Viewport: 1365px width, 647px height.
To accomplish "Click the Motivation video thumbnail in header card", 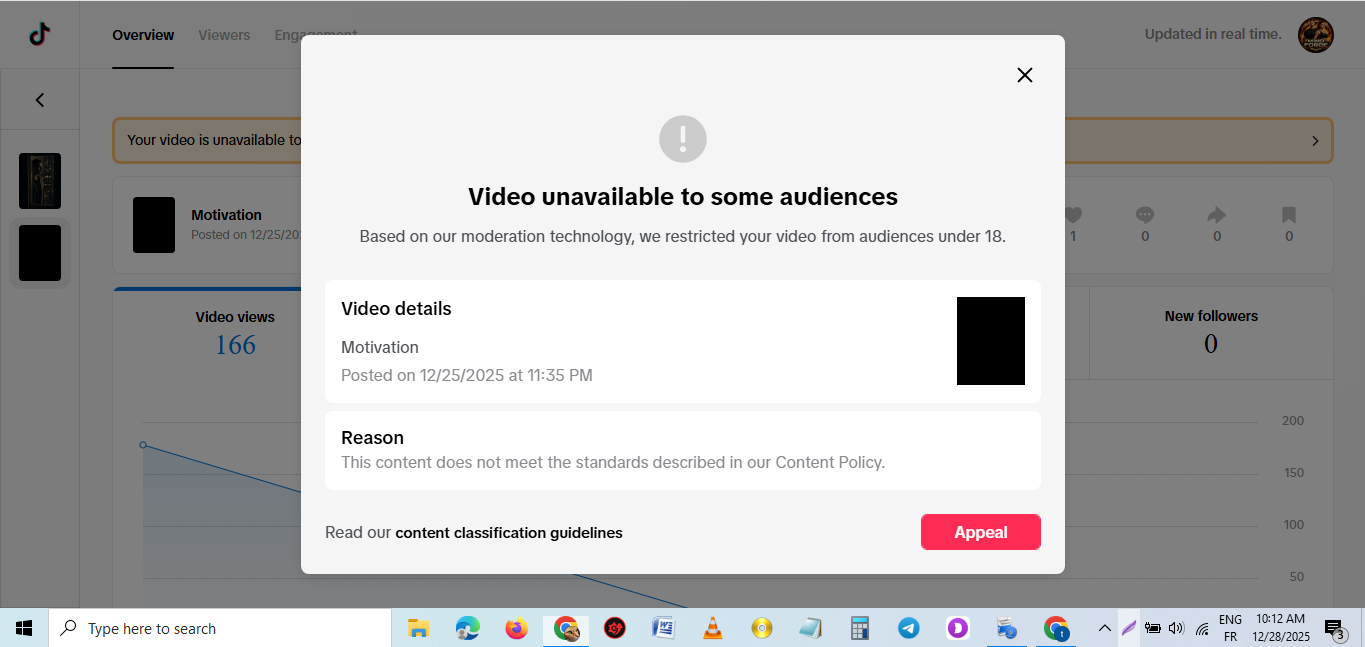I will (154, 225).
